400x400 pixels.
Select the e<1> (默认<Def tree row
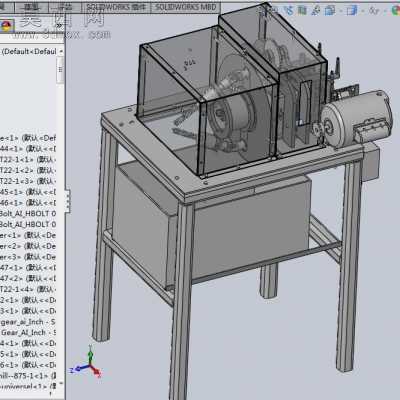click(28, 138)
